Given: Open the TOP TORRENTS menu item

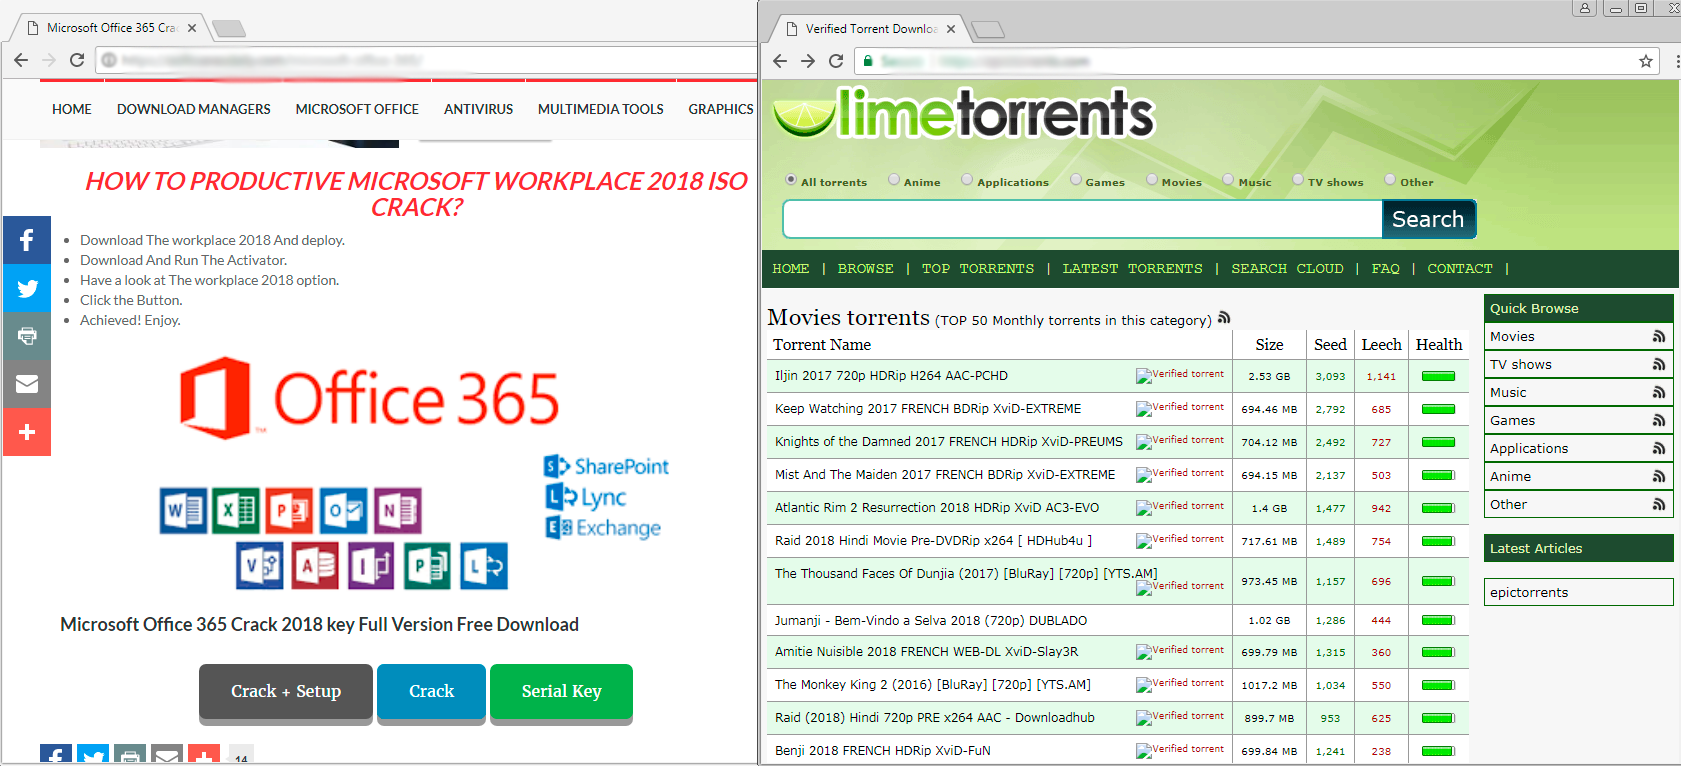Looking at the screenshot, I should point(977,269).
